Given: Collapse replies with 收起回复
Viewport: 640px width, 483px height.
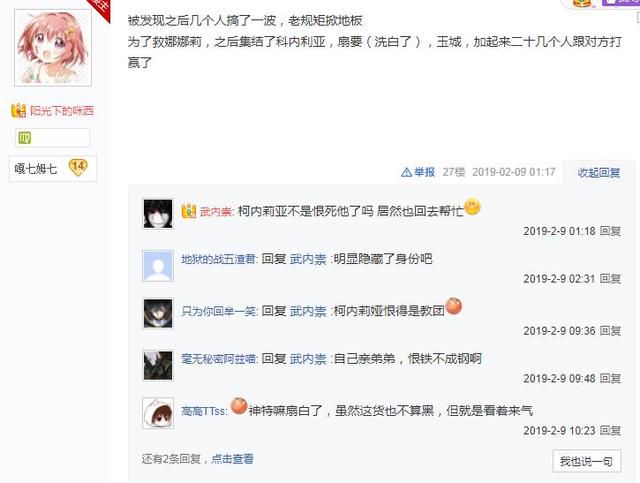Looking at the screenshot, I should (599, 172).
